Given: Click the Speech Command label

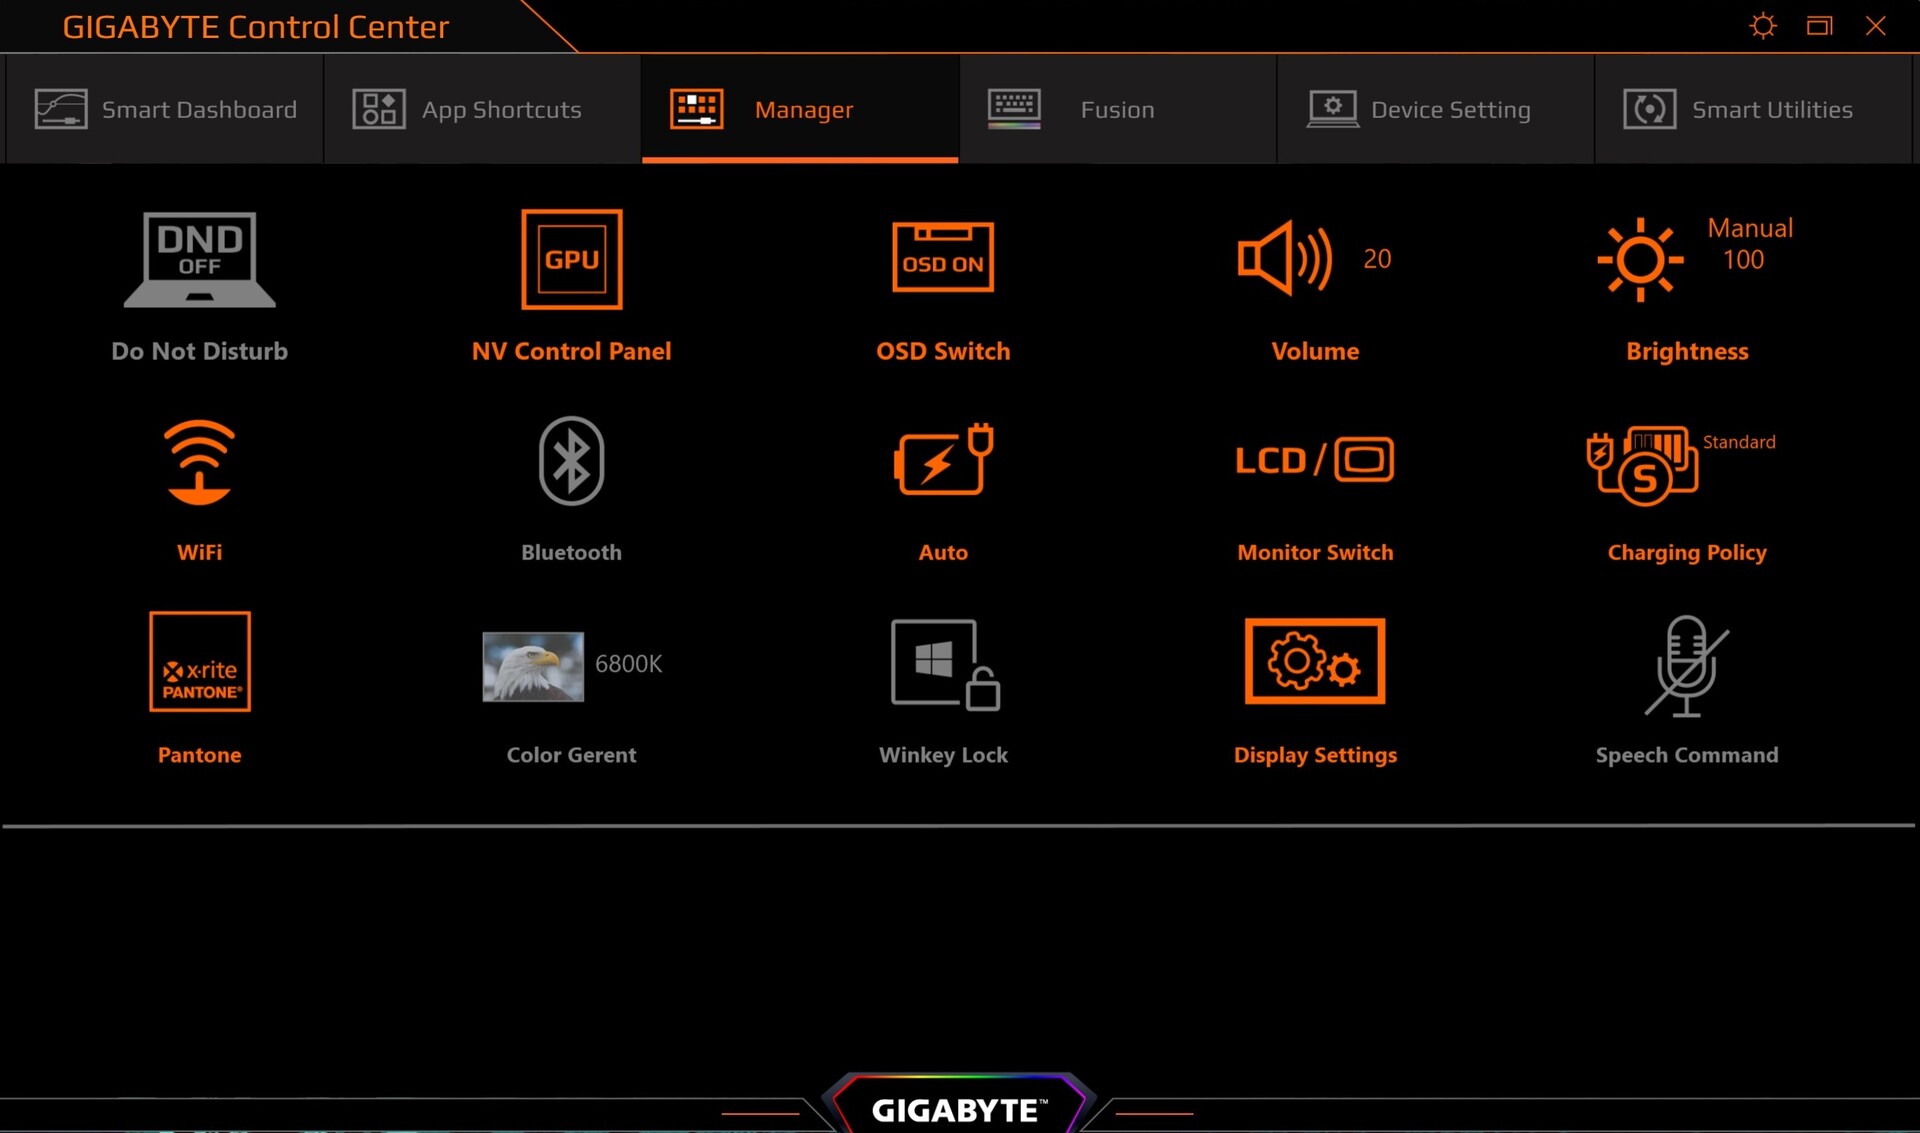Looking at the screenshot, I should (x=1687, y=755).
